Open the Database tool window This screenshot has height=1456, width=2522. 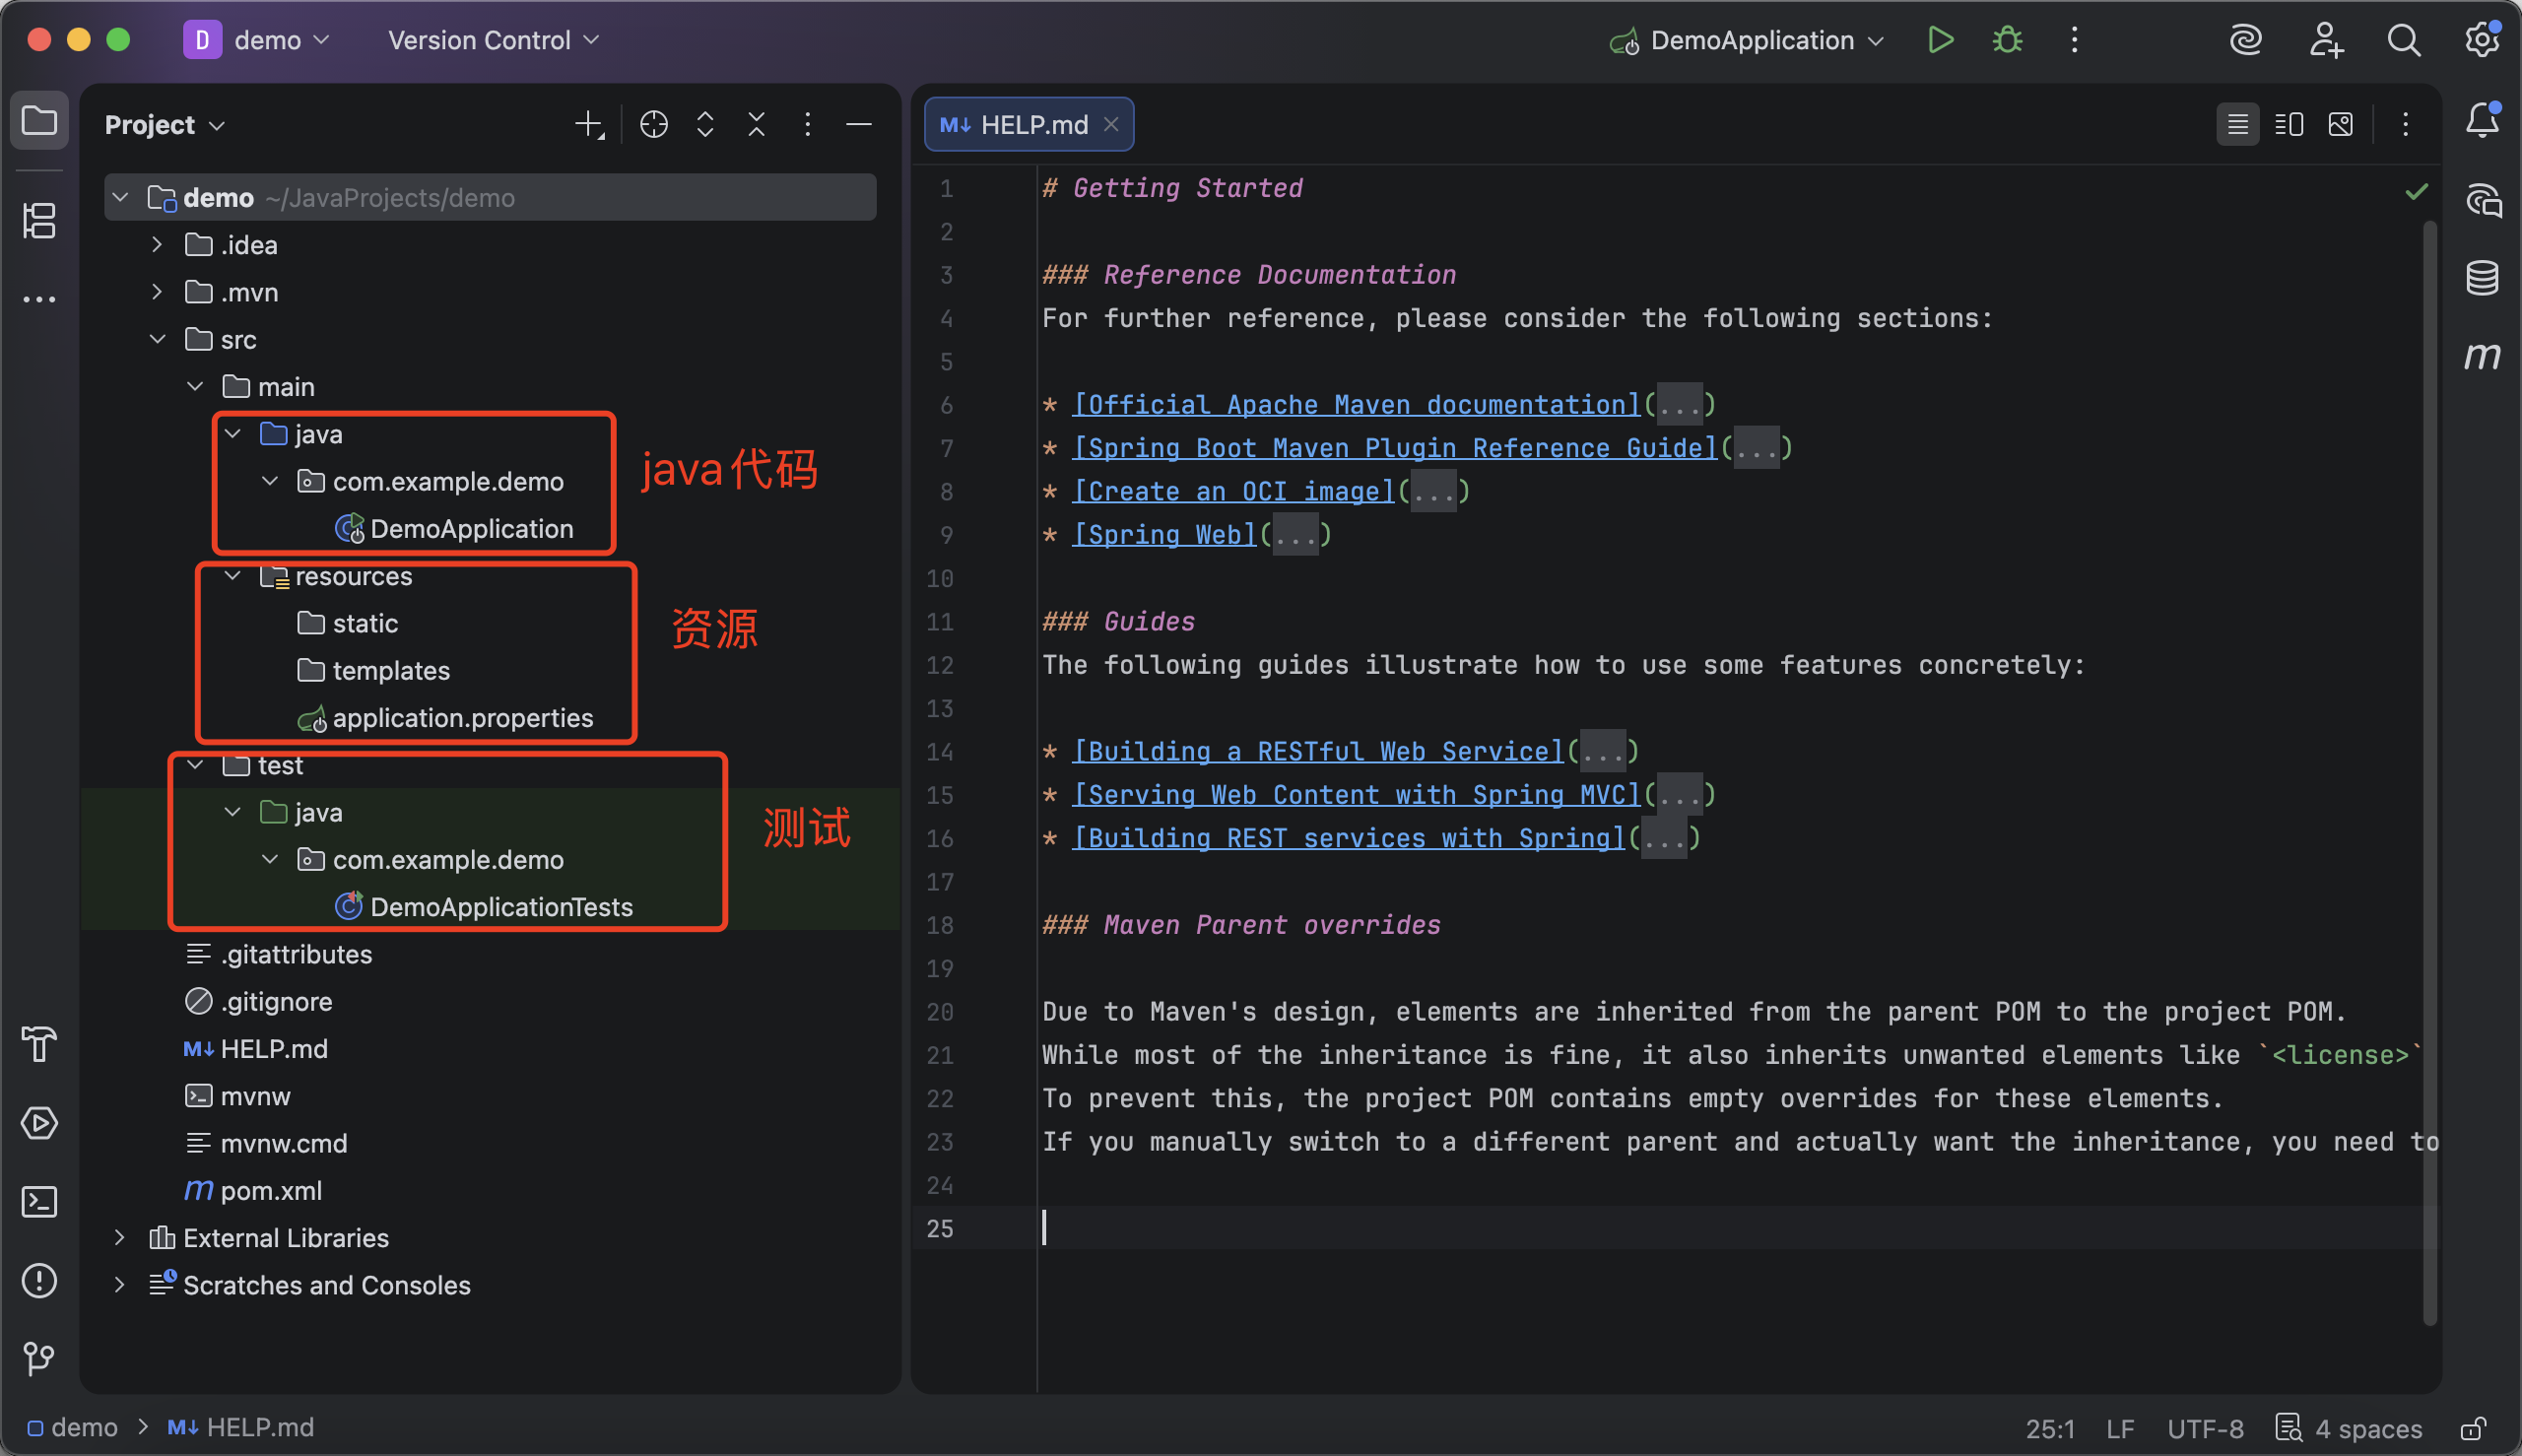click(2482, 278)
